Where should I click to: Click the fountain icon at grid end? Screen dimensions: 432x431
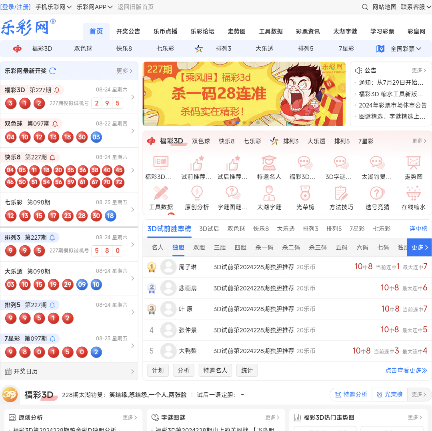413,193
